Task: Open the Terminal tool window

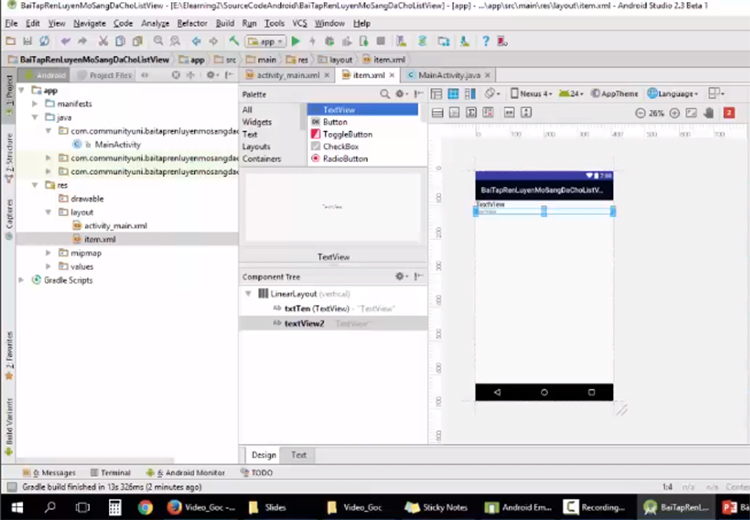Action: 110,473
